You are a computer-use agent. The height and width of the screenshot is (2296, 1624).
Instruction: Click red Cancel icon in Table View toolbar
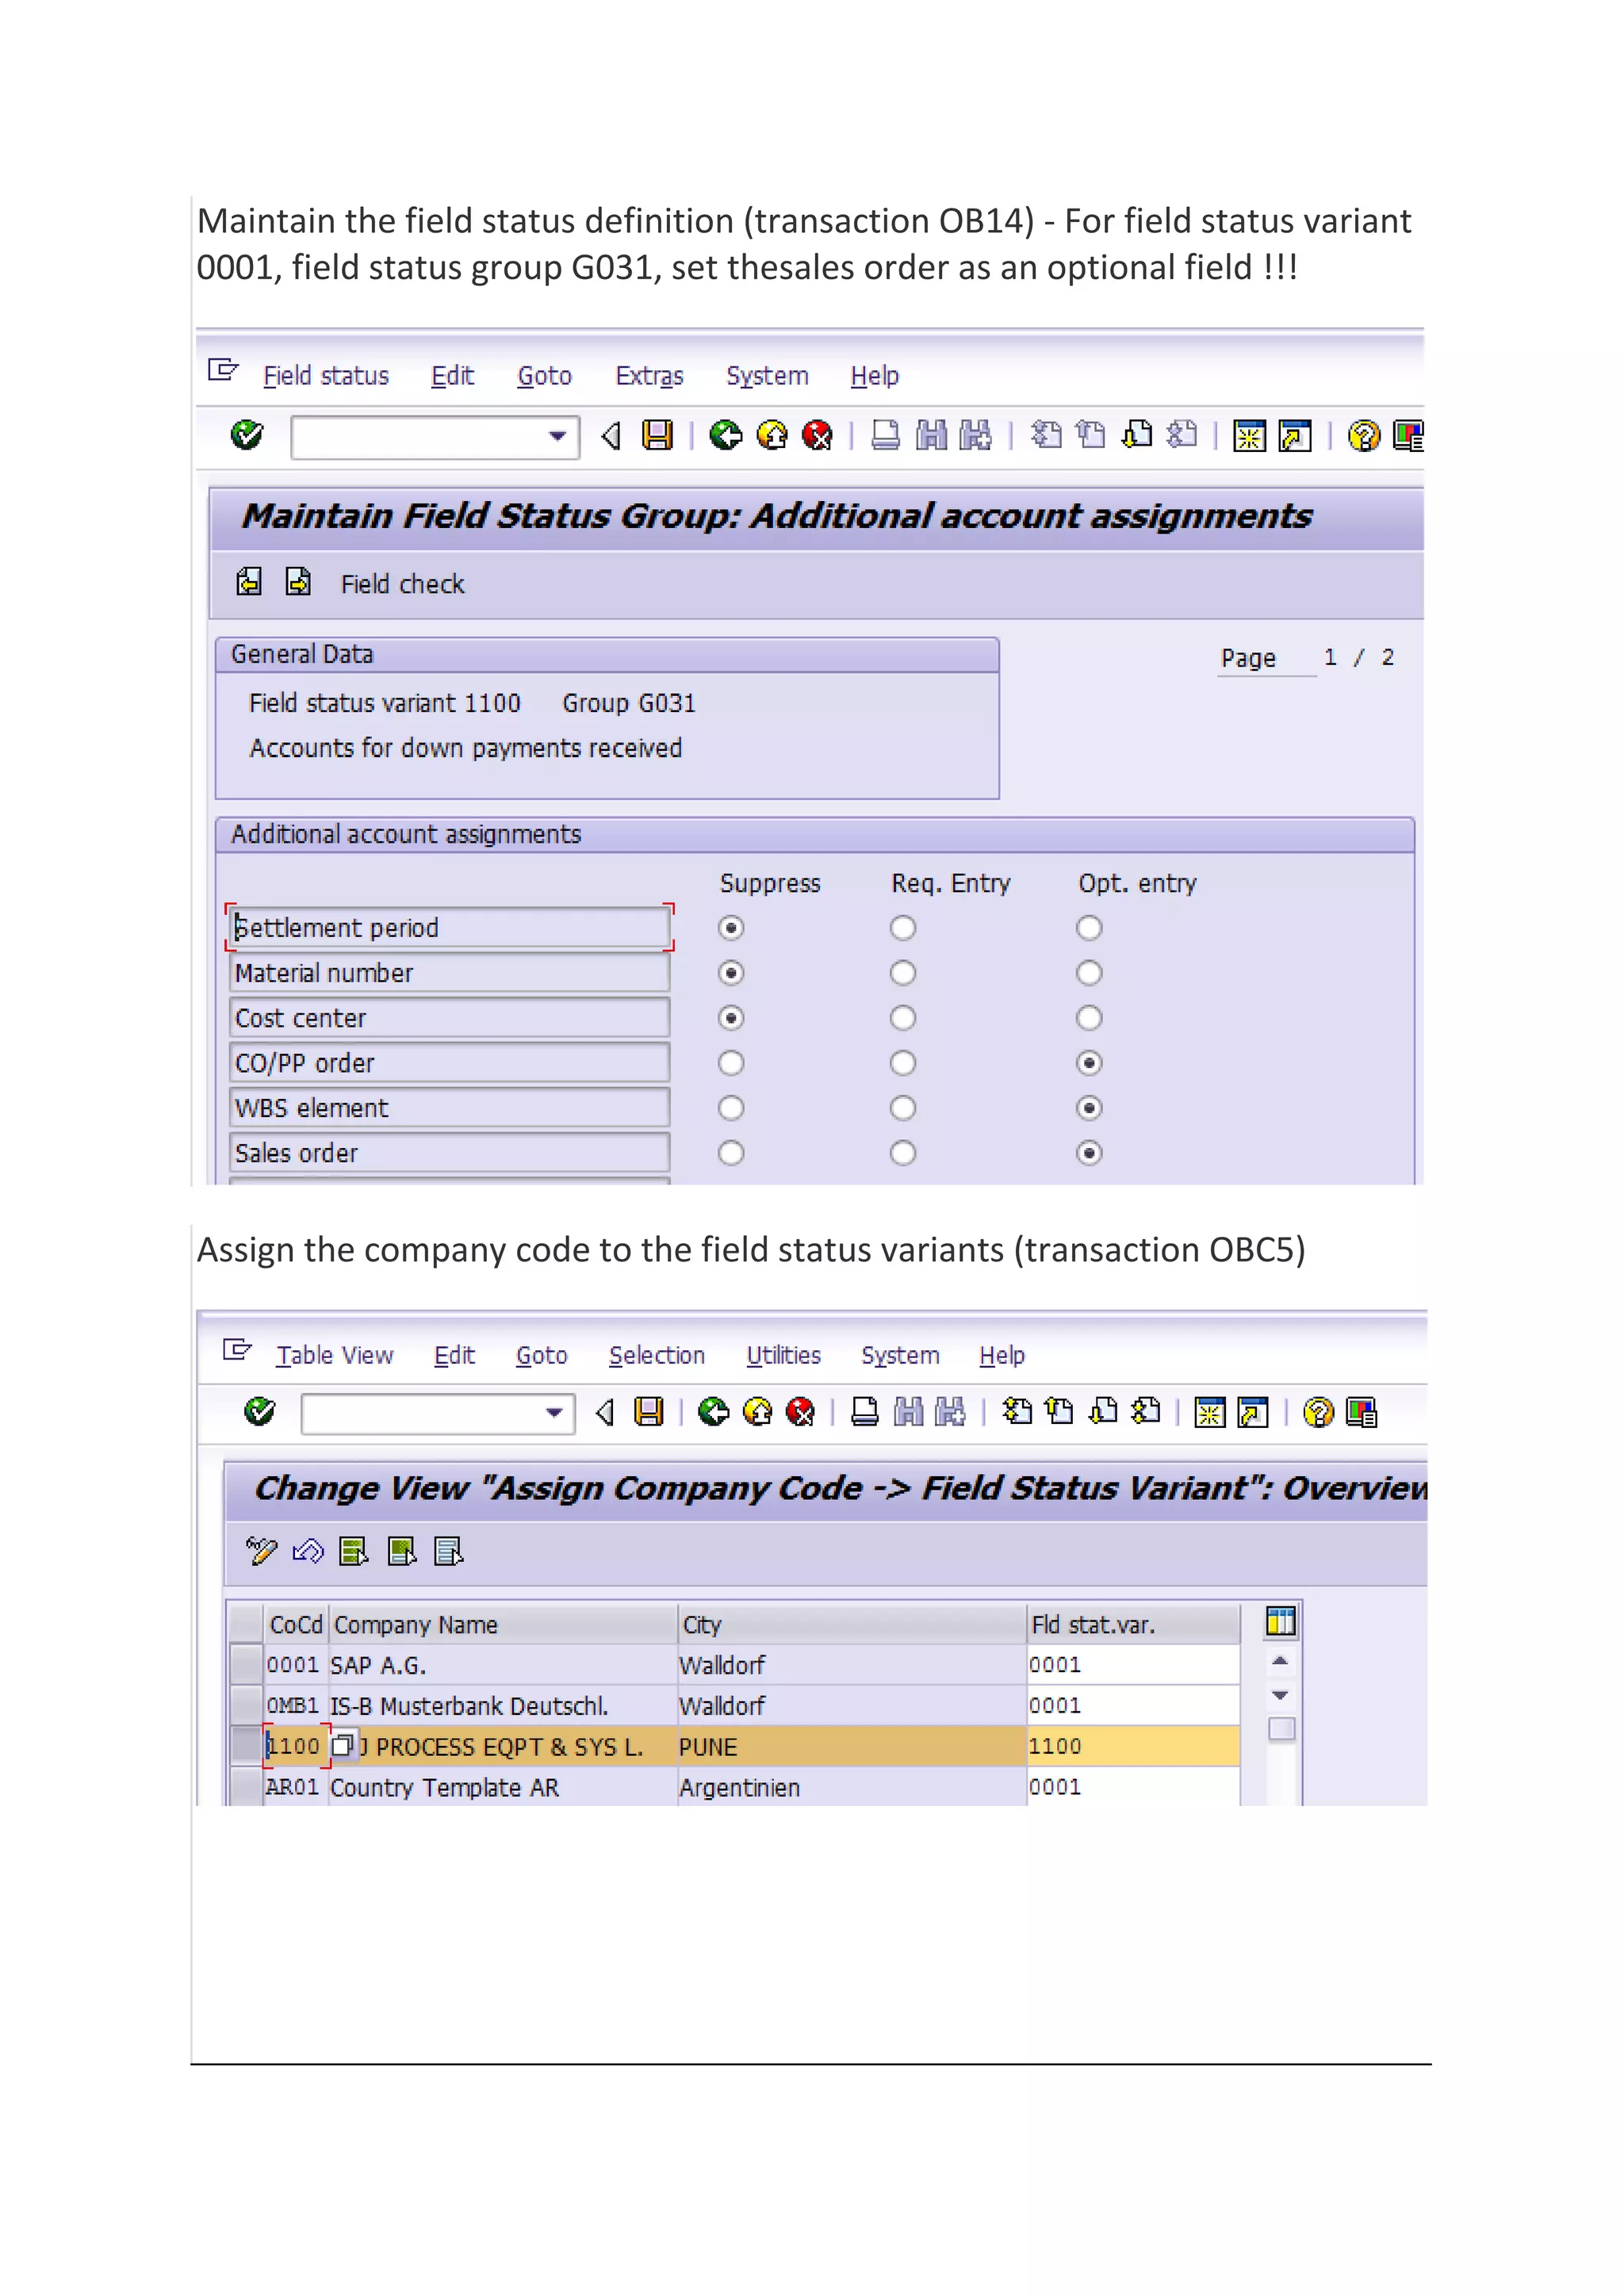coord(800,1412)
